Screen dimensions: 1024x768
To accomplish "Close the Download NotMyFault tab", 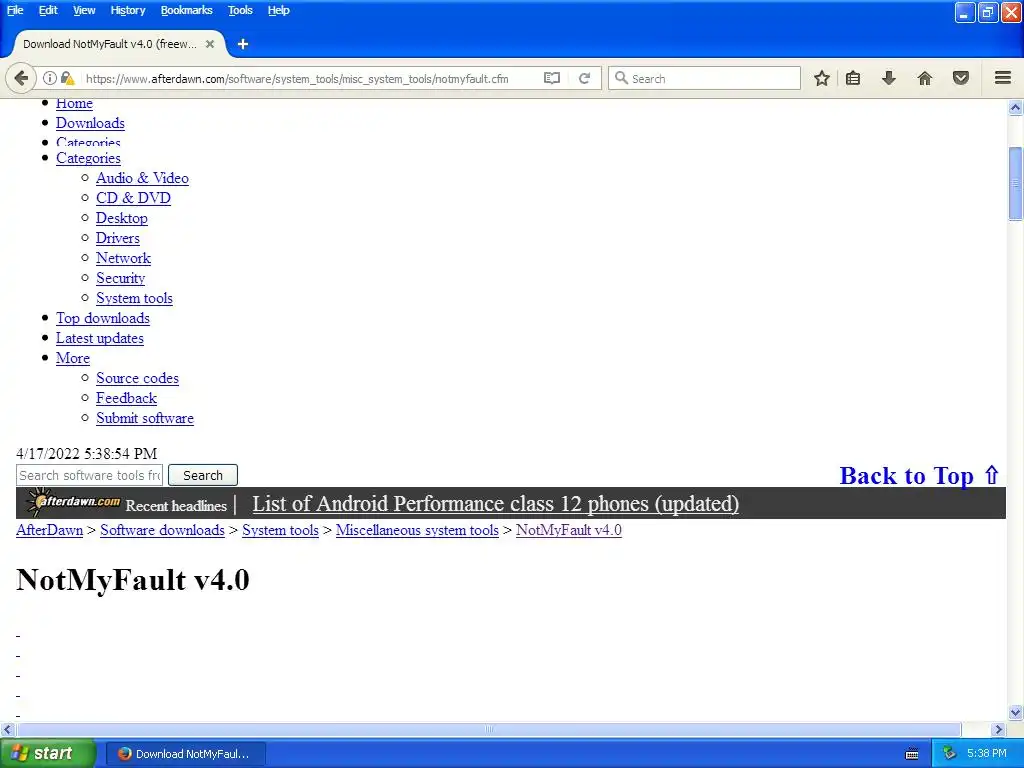I will pos(210,44).
